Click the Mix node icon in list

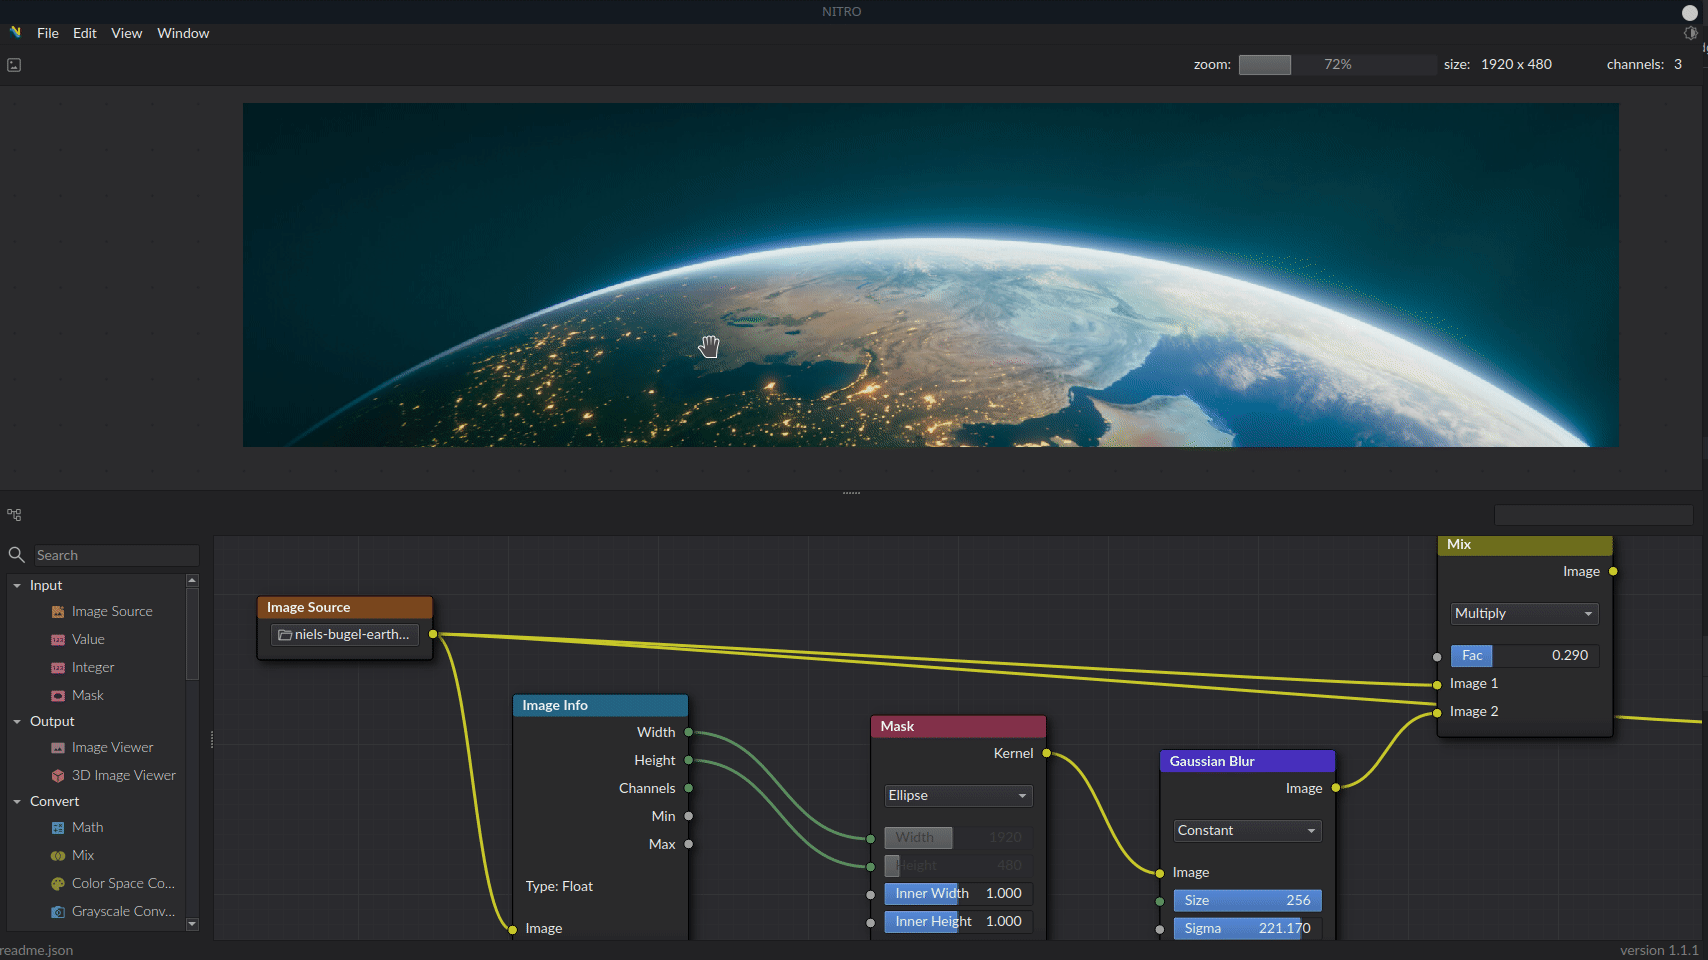tap(58, 855)
